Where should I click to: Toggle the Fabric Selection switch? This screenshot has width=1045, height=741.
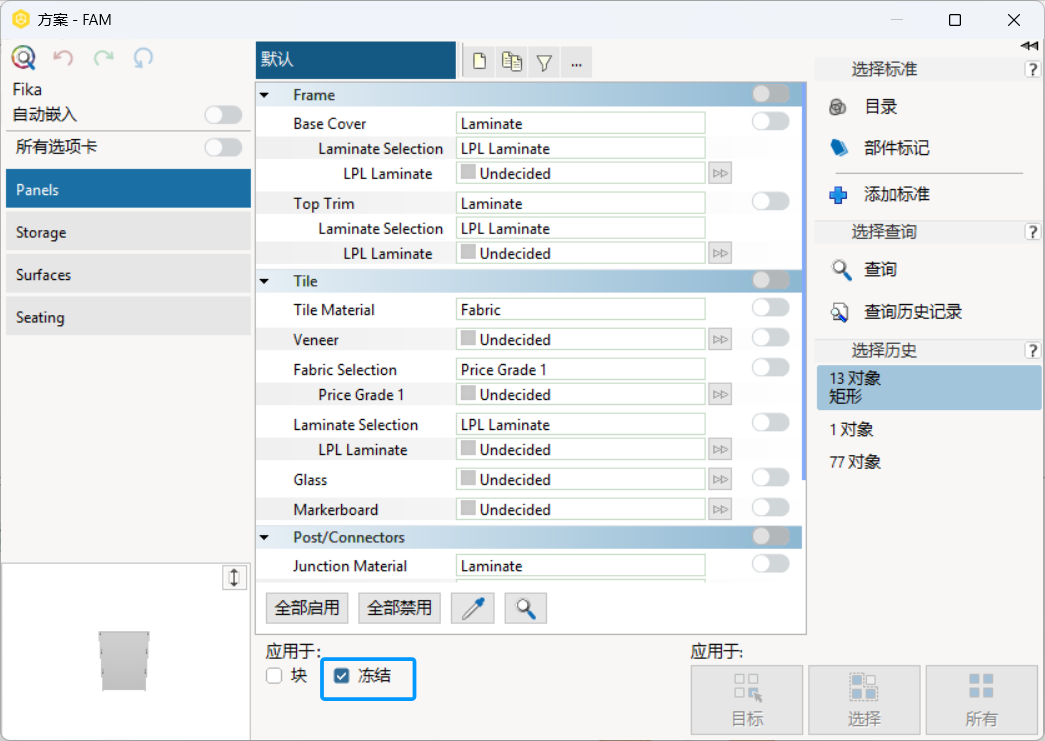point(770,367)
